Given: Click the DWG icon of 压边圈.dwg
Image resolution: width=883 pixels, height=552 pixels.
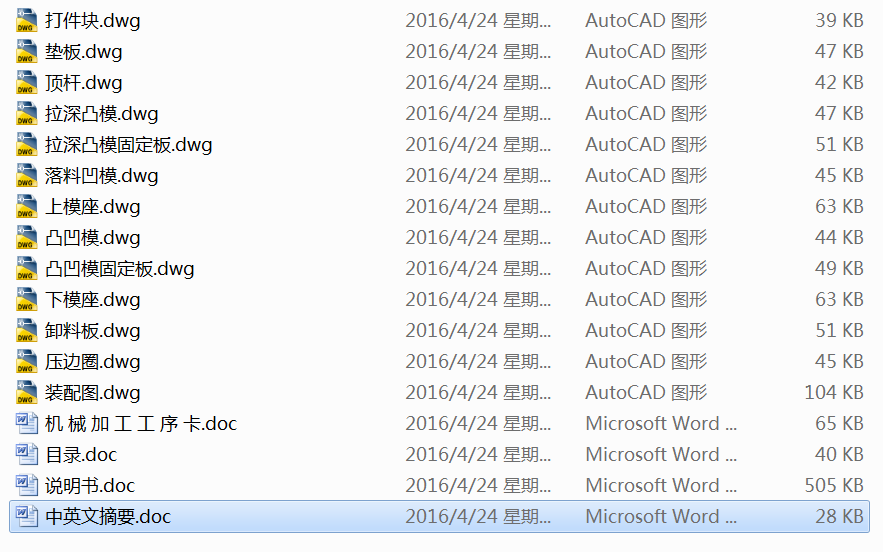Looking at the screenshot, I should [26, 361].
